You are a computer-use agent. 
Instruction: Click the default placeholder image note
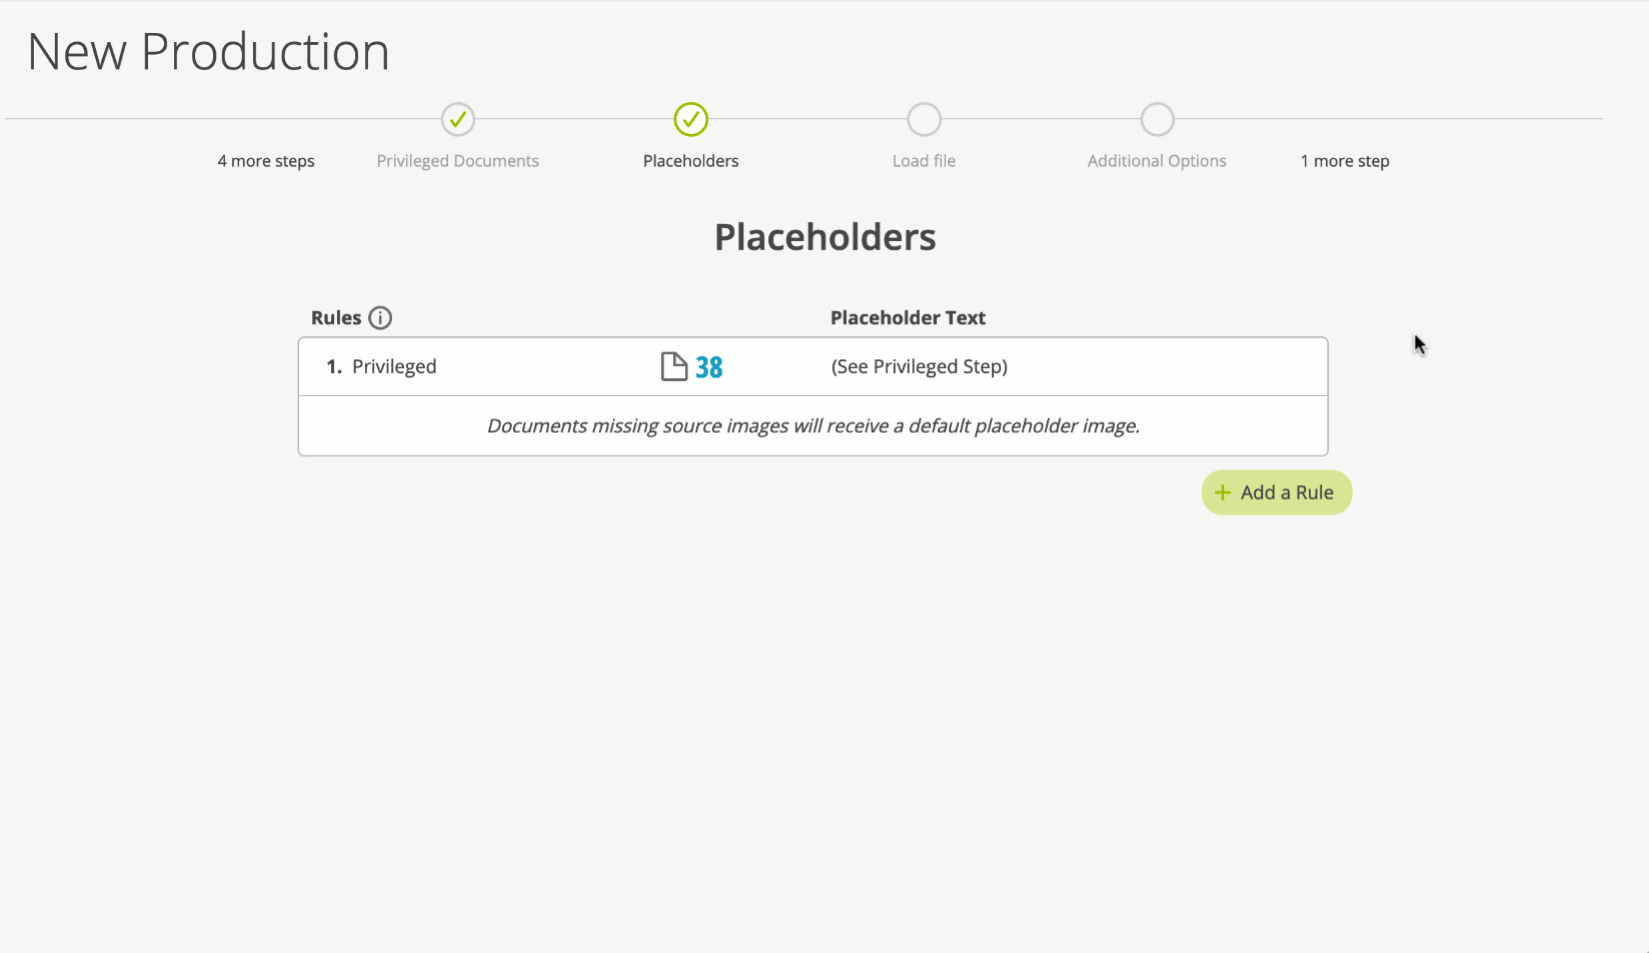tap(813, 426)
